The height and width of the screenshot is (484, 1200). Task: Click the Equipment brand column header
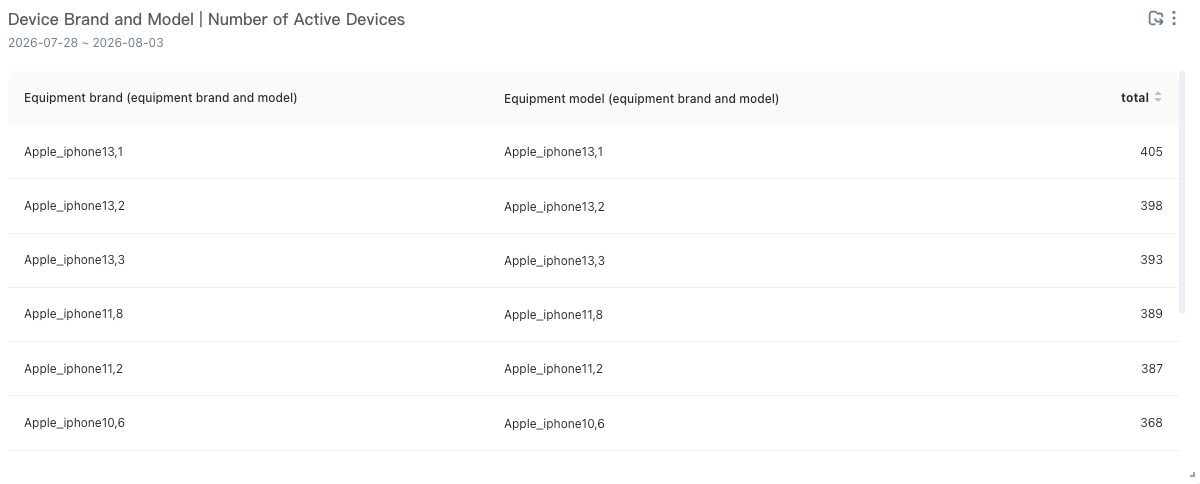point(160,98)
